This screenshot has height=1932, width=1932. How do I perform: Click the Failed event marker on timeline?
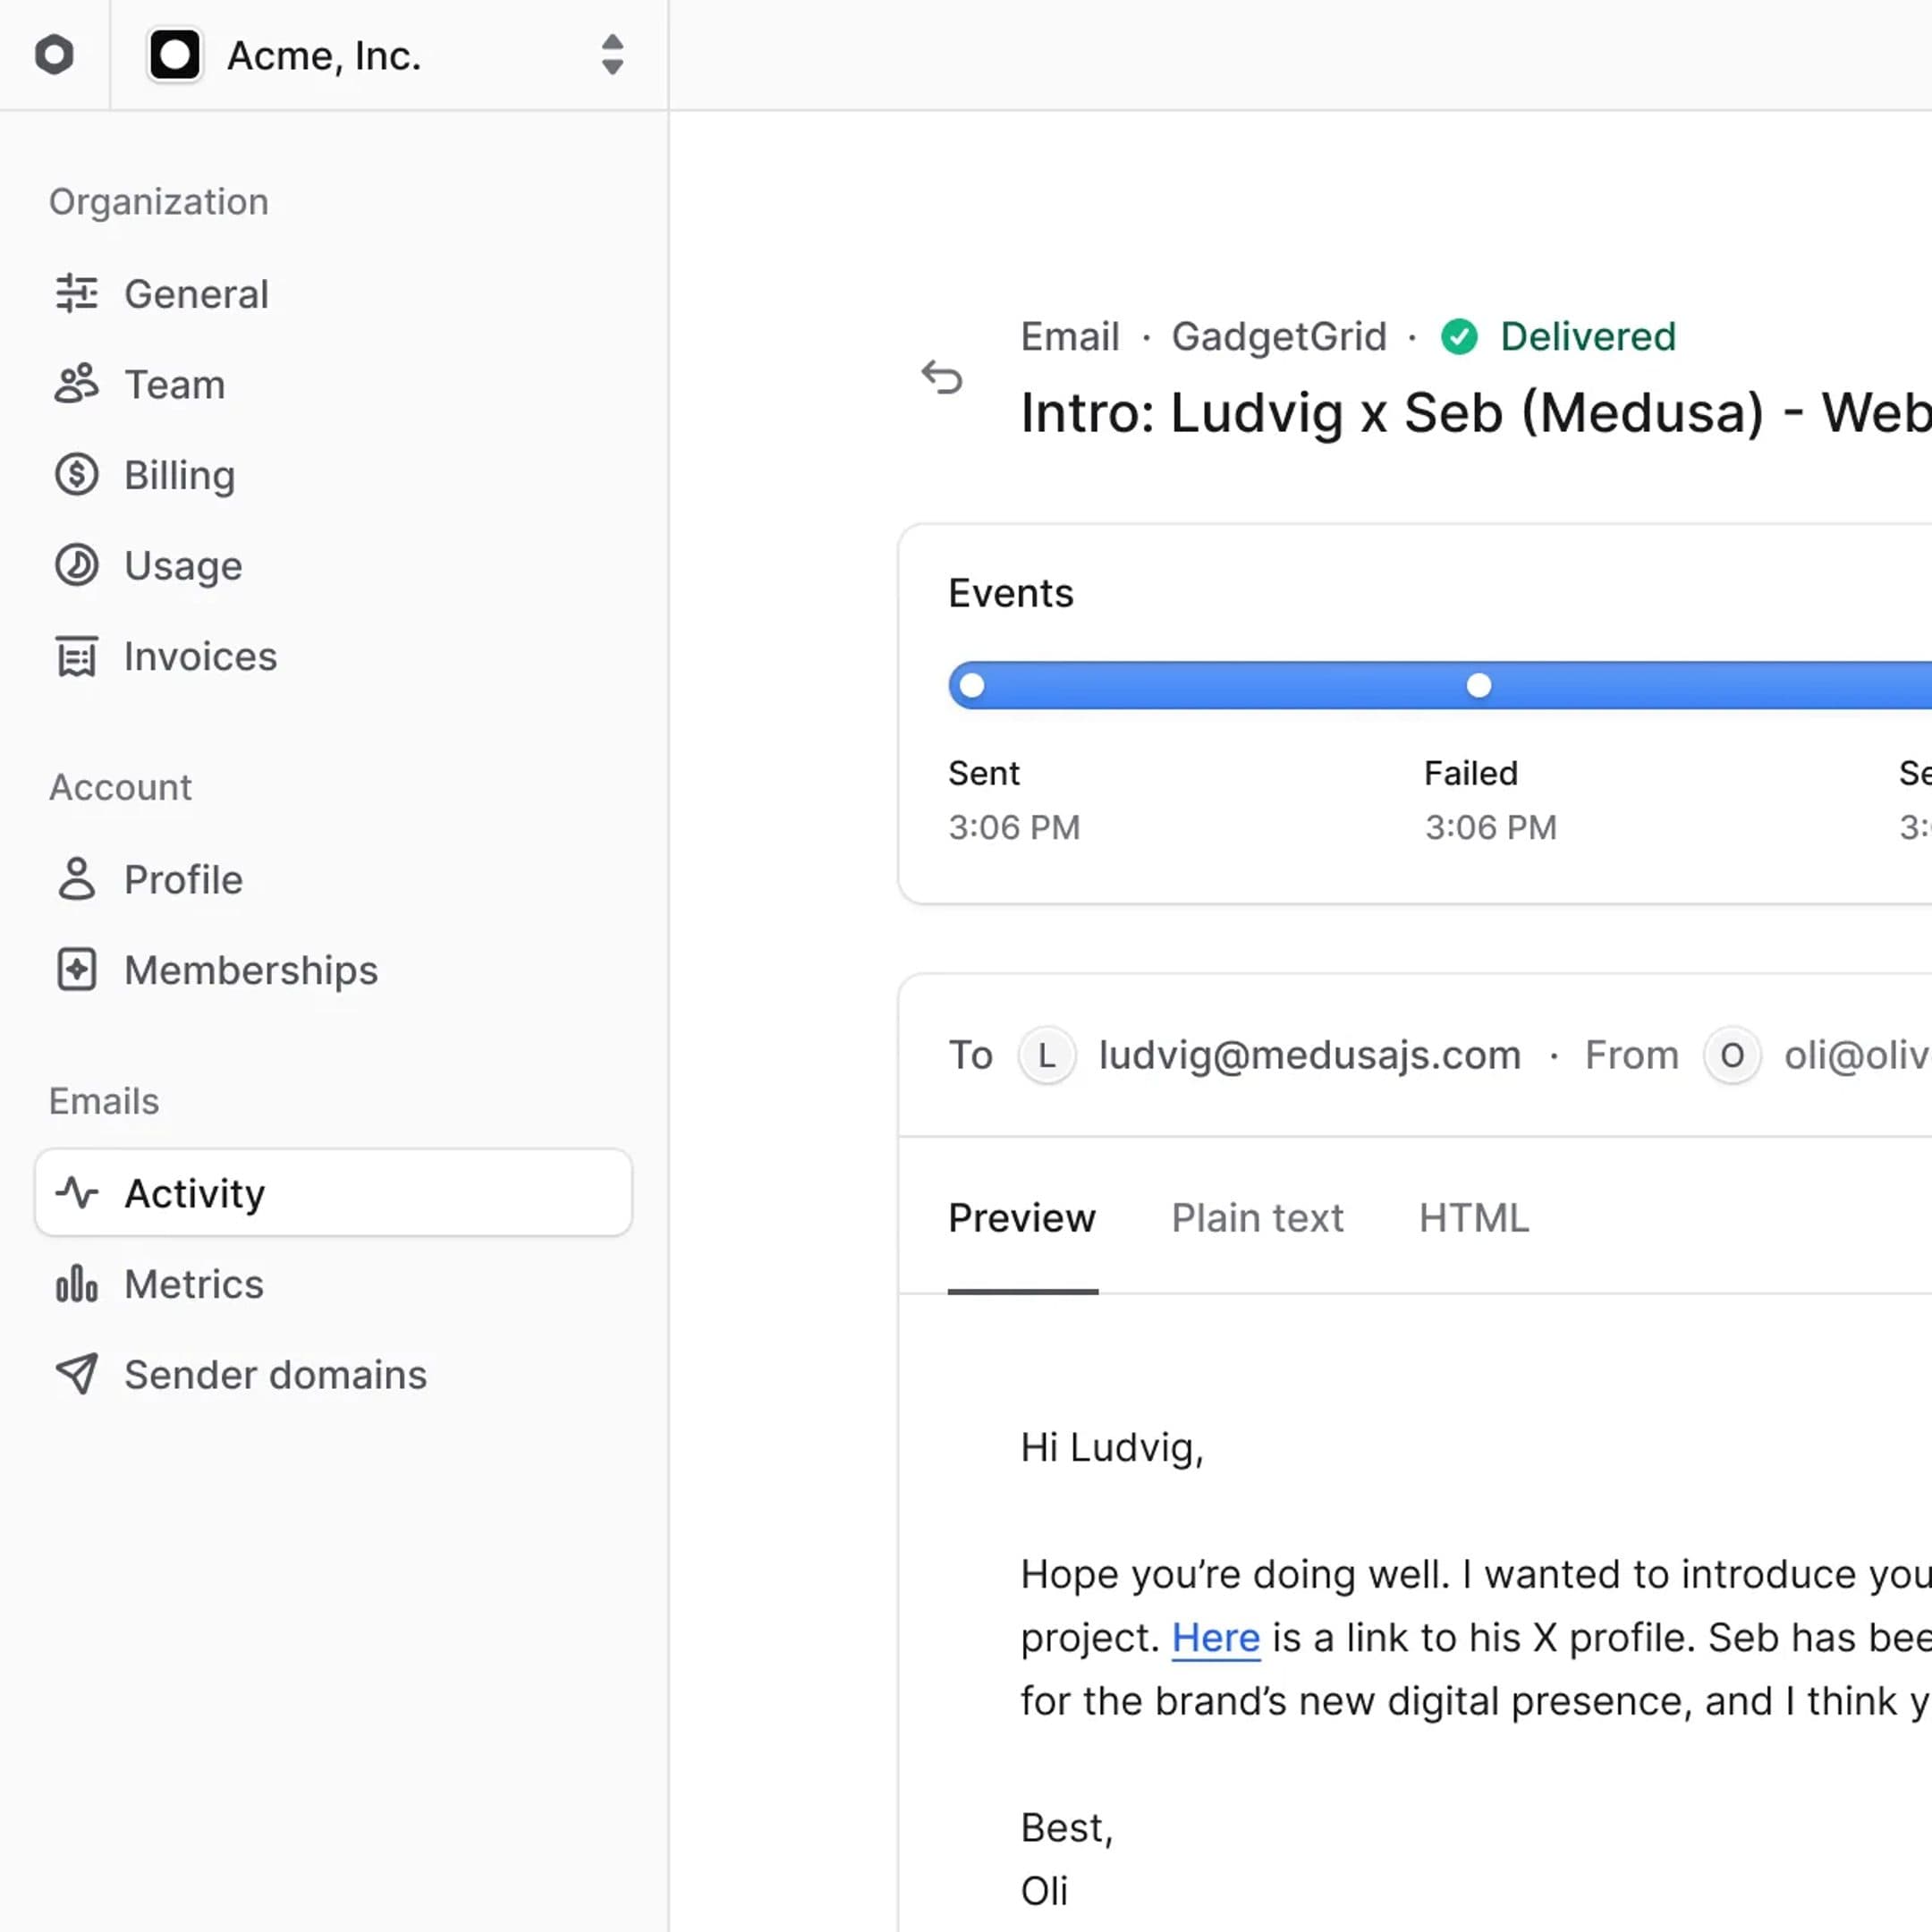pyautogui.click(x=1478, y=685)
